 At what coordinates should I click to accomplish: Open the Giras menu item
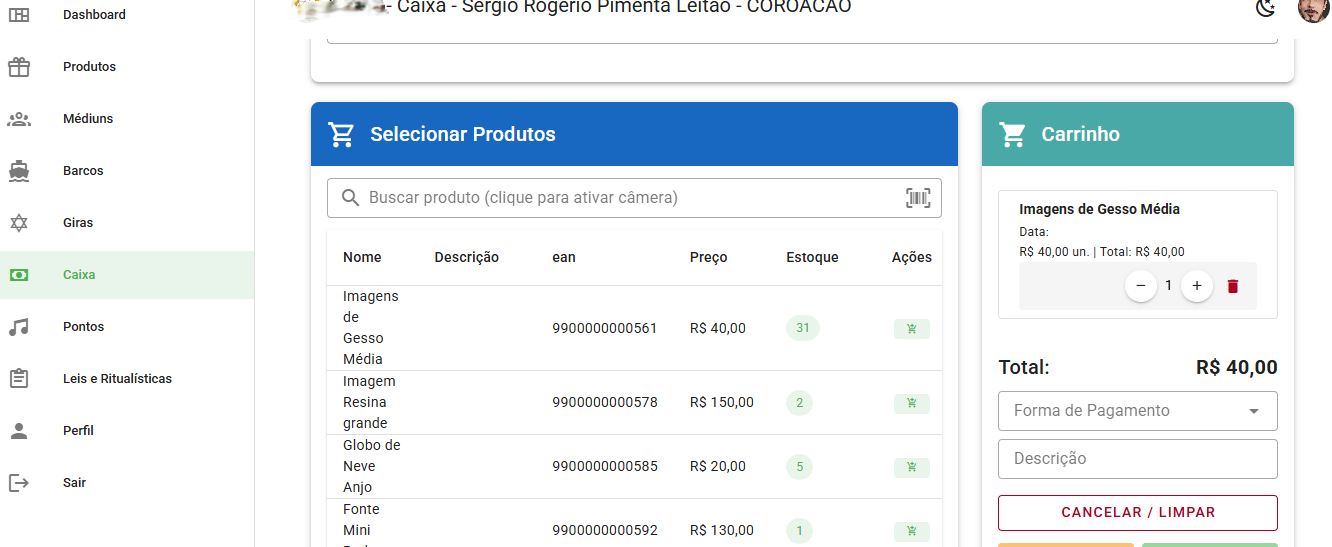[x=127, y=223]
